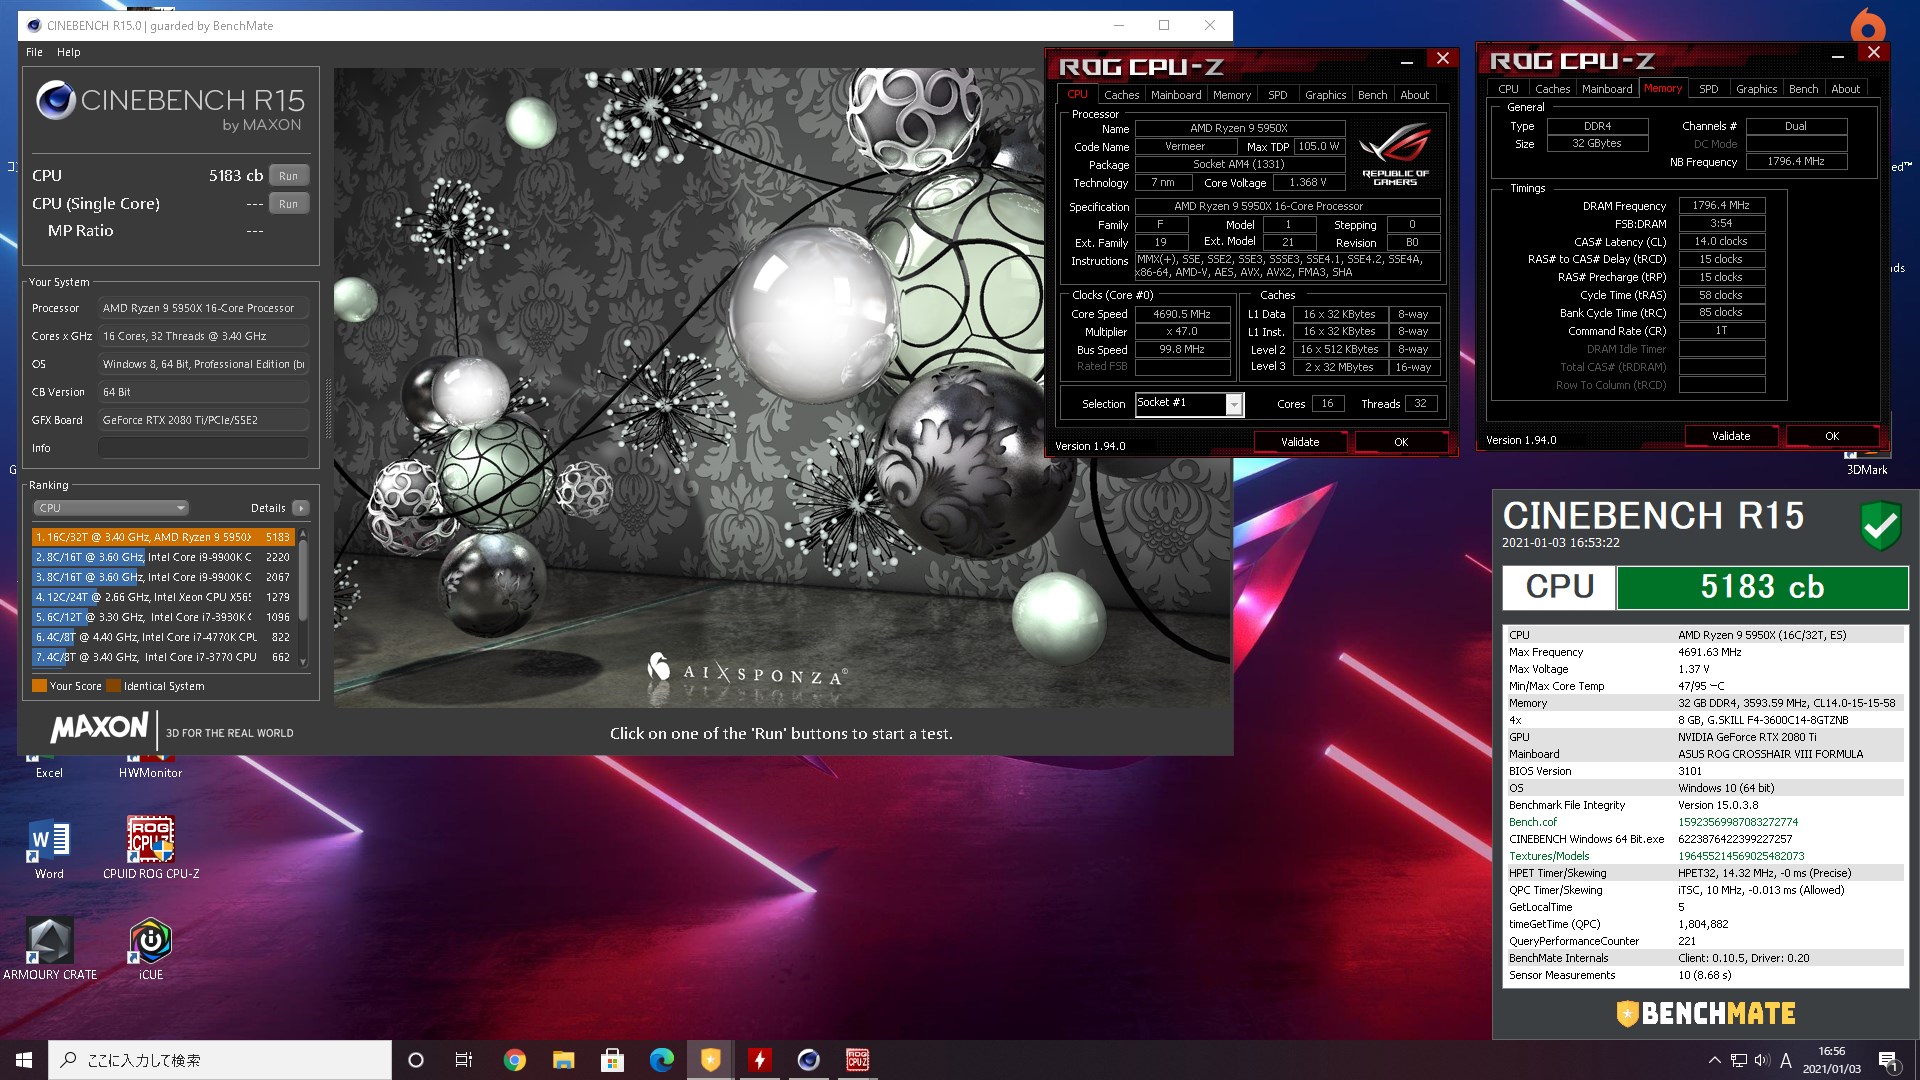Run the CPU multi-core benchmark
Viewport: 1920px width, 1080px height.
coord(288,175)
